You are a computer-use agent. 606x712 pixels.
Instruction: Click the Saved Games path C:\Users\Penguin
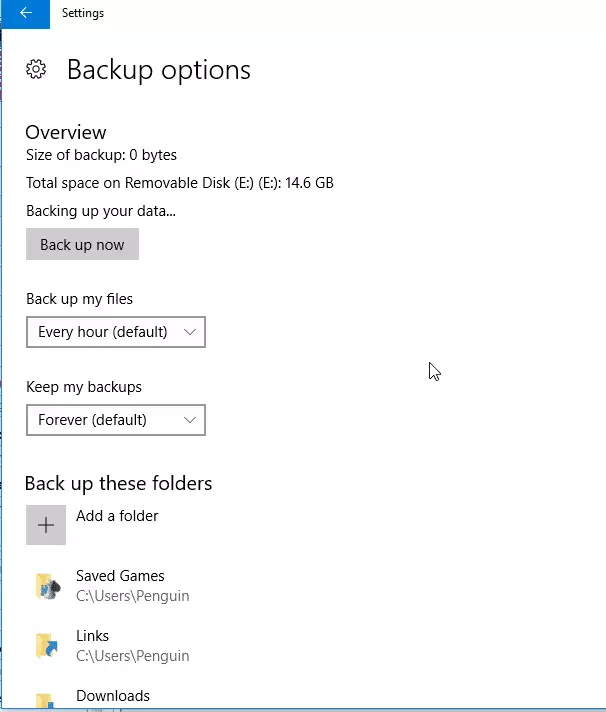pos(133,596)
